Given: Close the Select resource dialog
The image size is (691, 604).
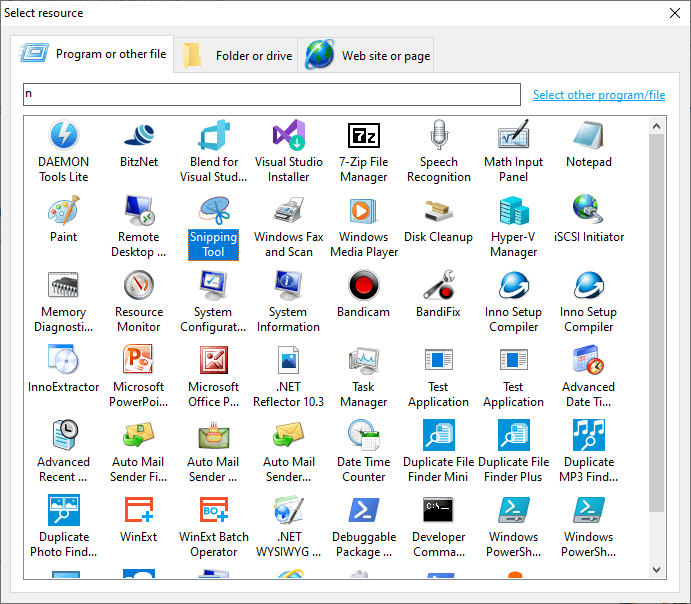Looking at the screenshot, I should pos(675,13).
